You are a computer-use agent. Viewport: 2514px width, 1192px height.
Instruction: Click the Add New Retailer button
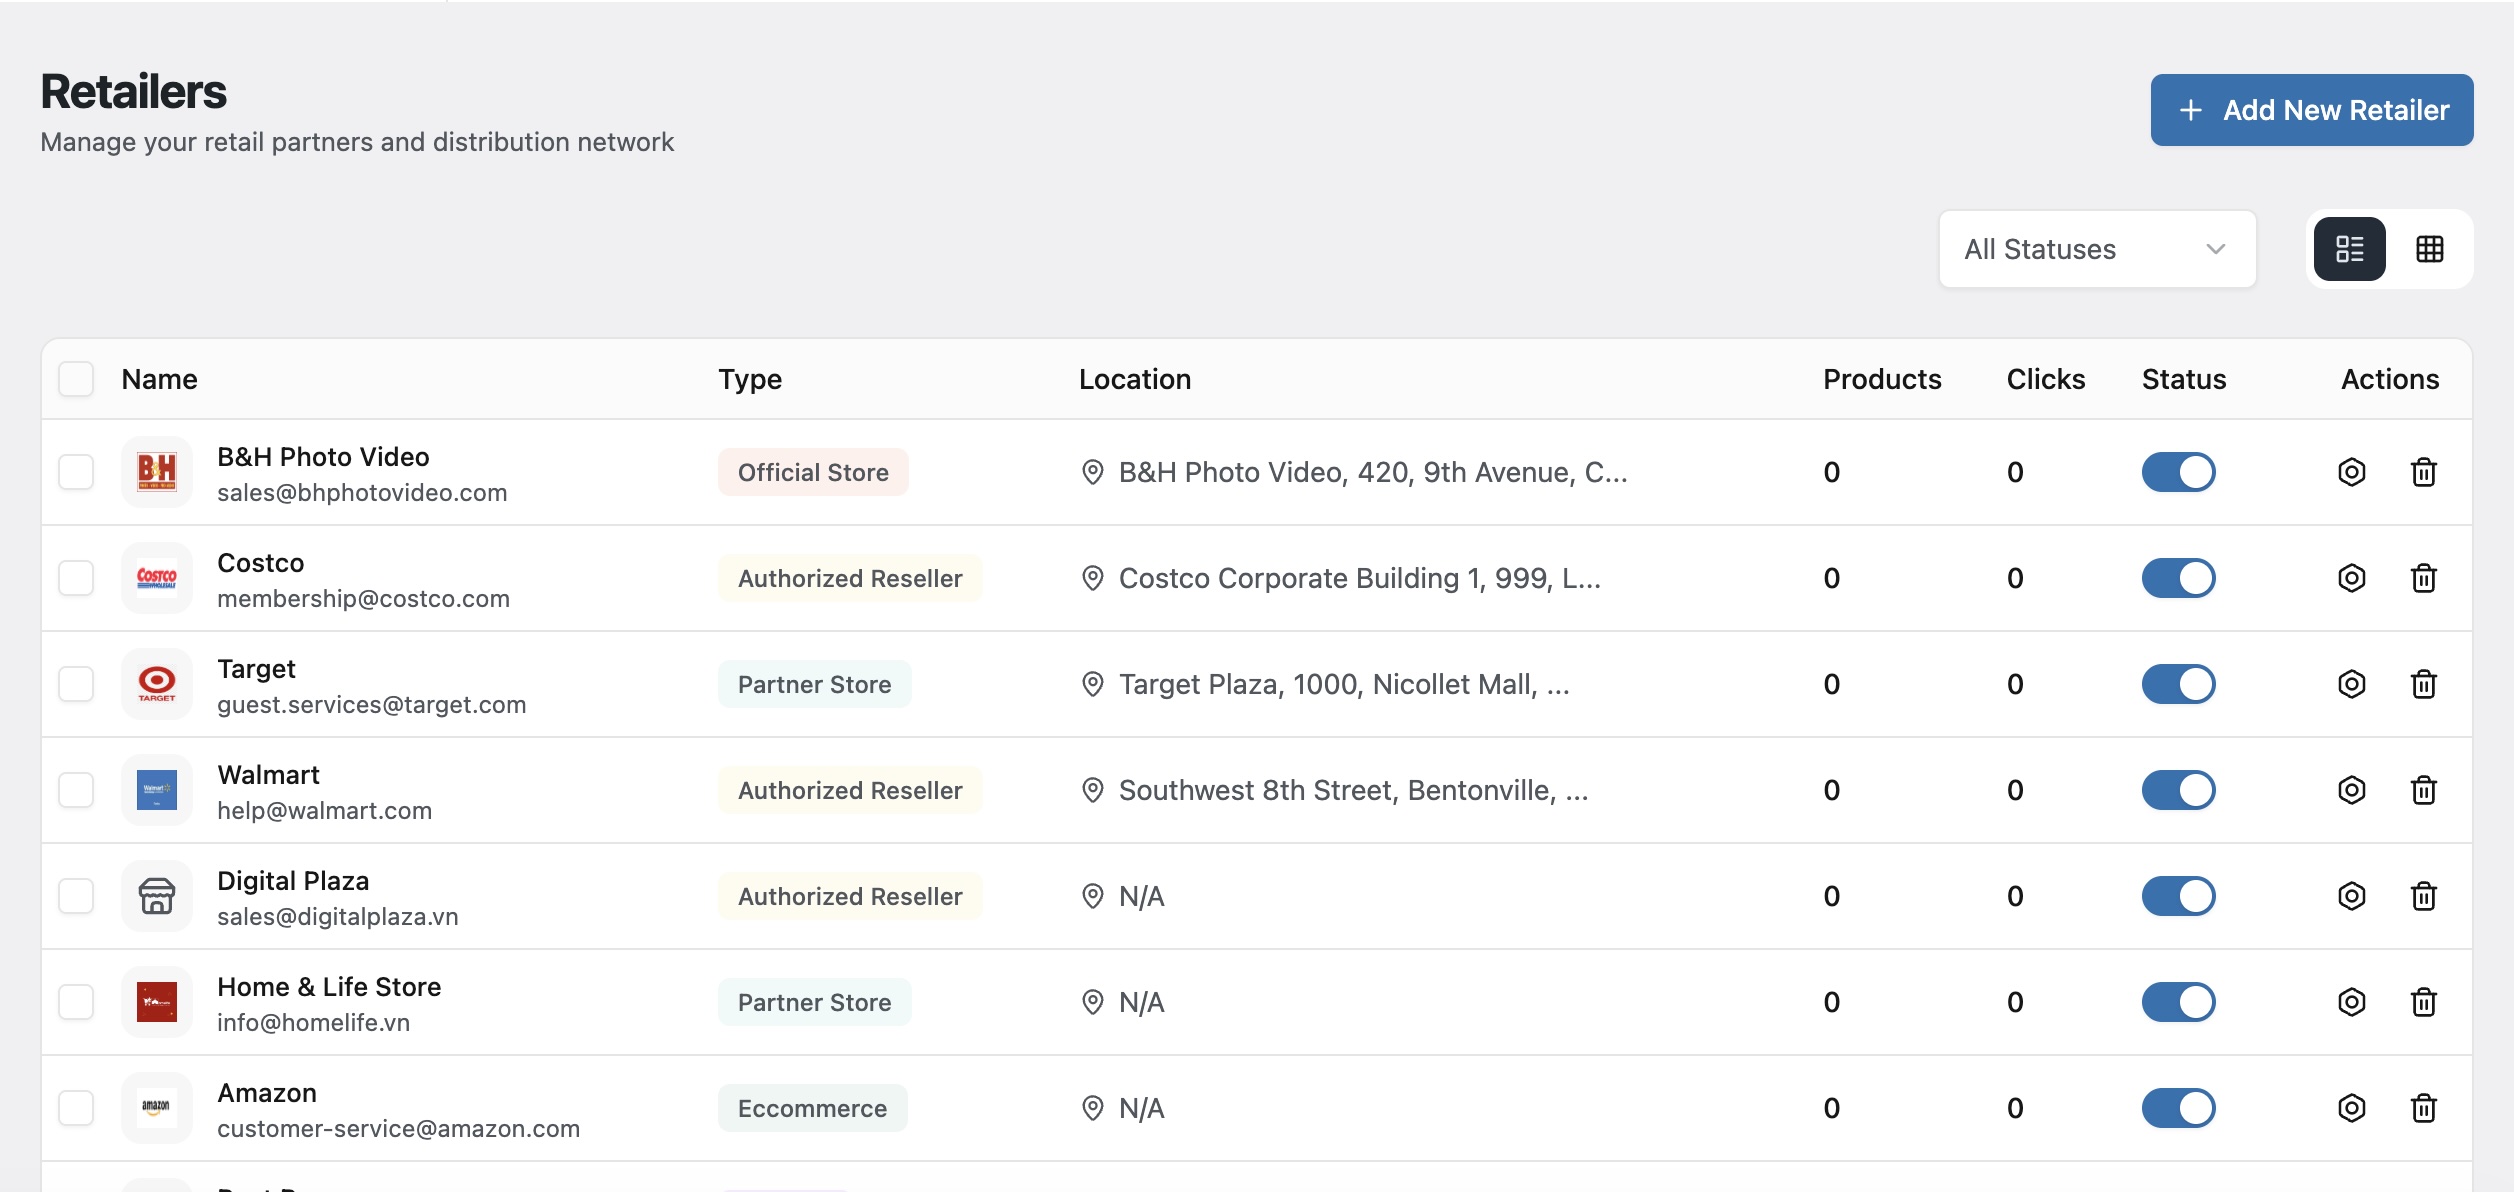(2311, 110)
